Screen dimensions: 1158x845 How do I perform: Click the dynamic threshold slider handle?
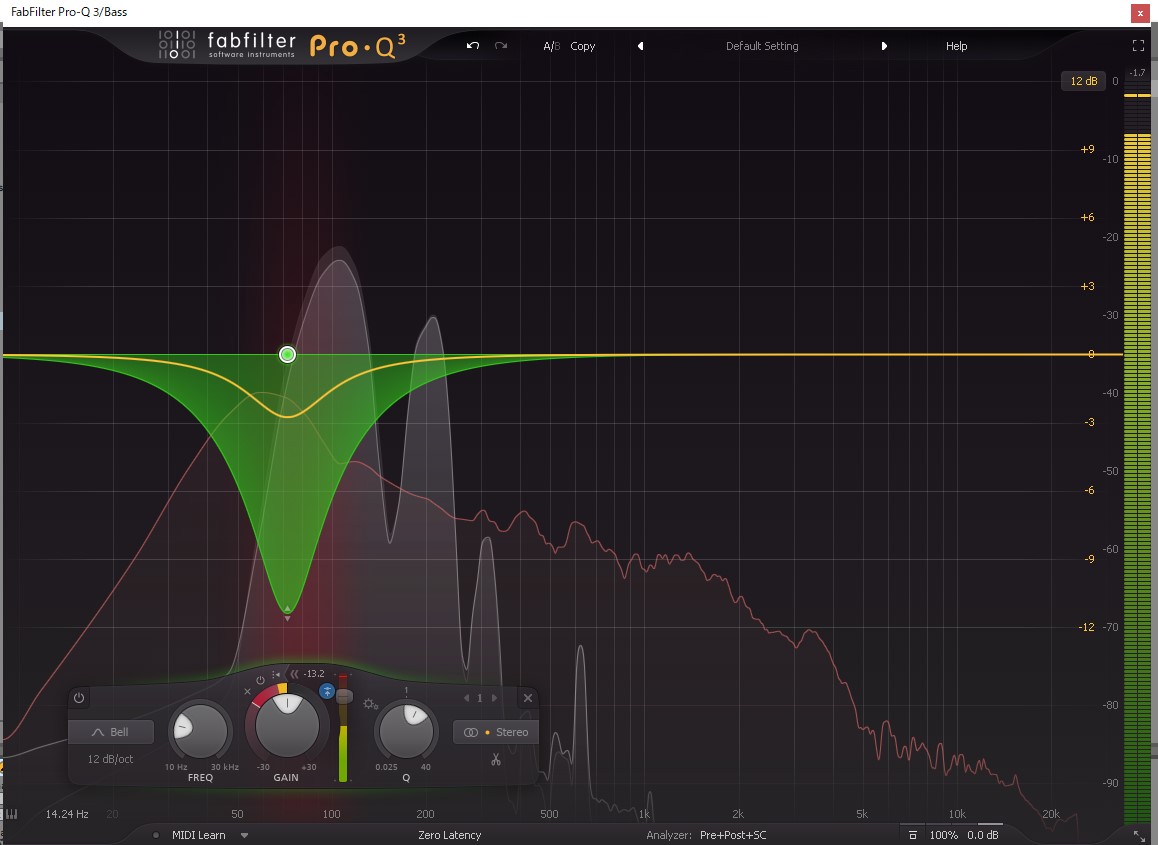pos(344,697)
